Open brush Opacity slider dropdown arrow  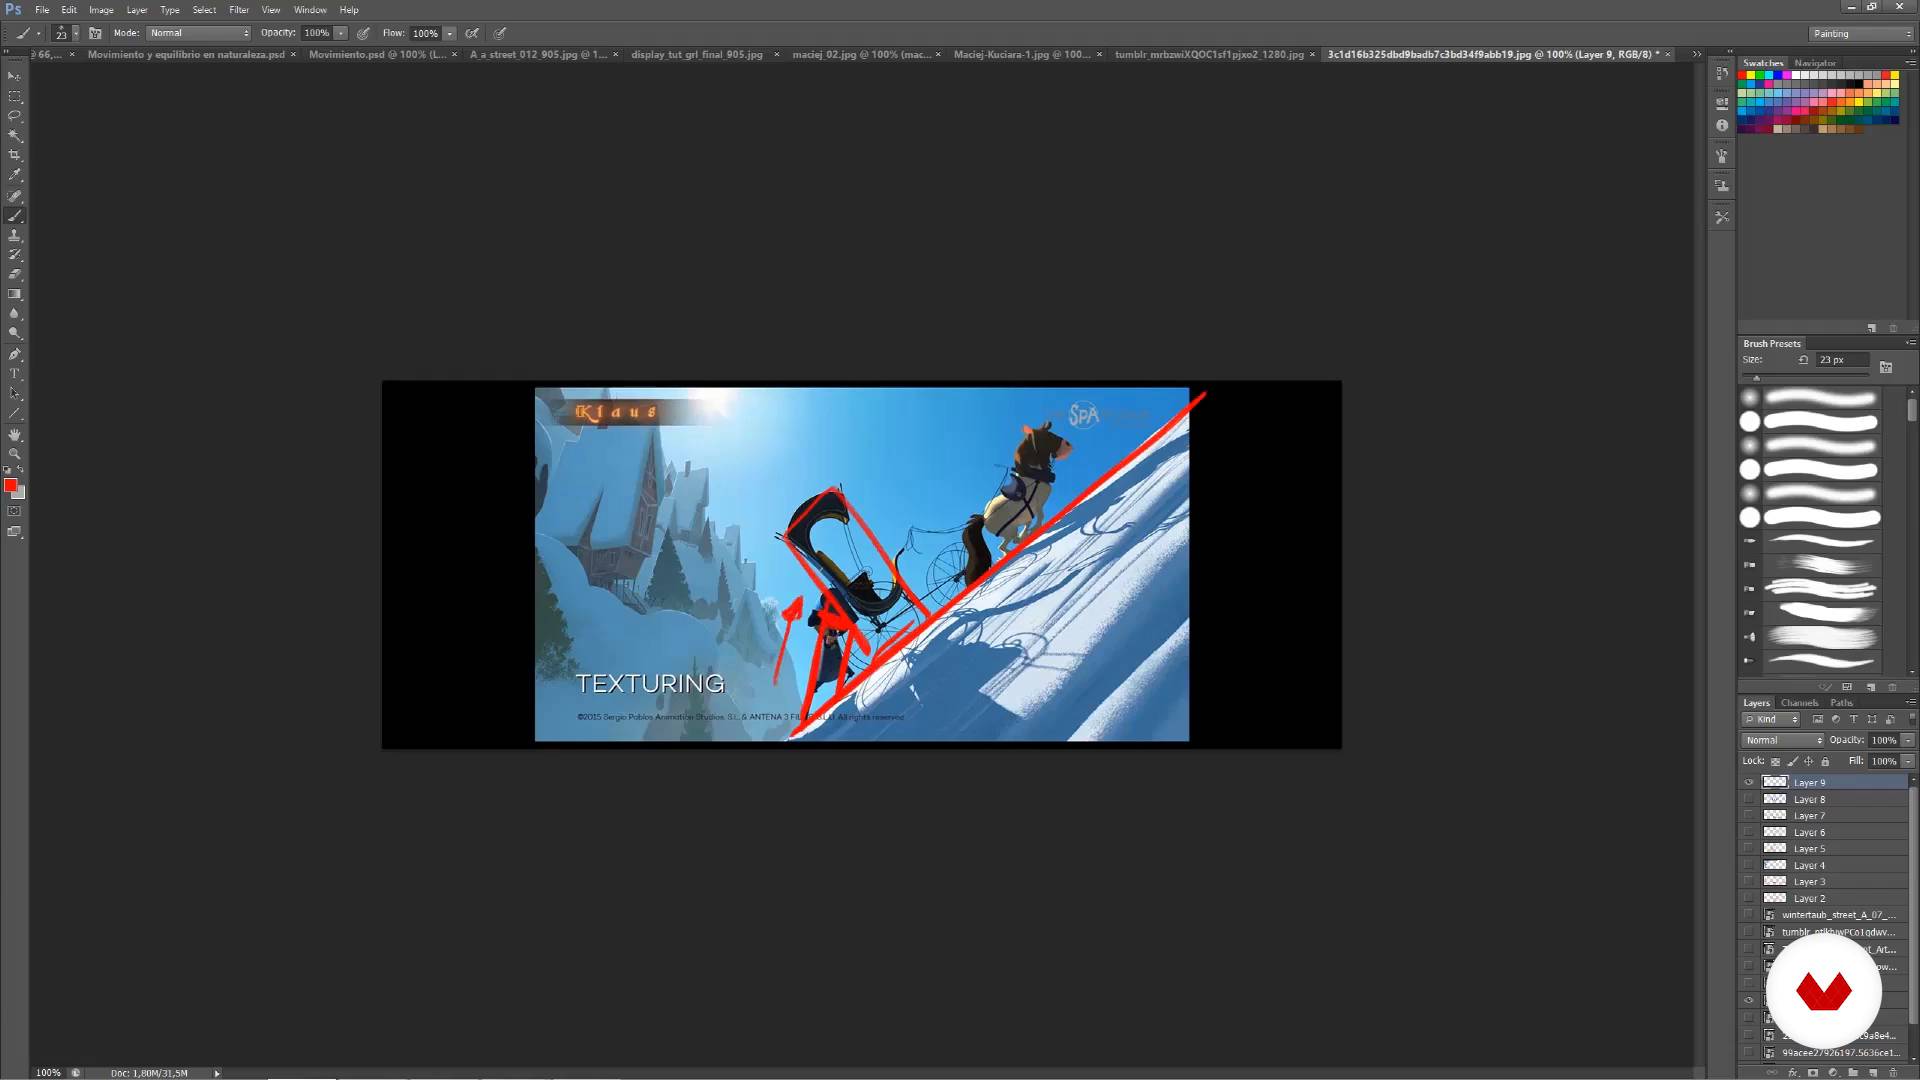341,33
